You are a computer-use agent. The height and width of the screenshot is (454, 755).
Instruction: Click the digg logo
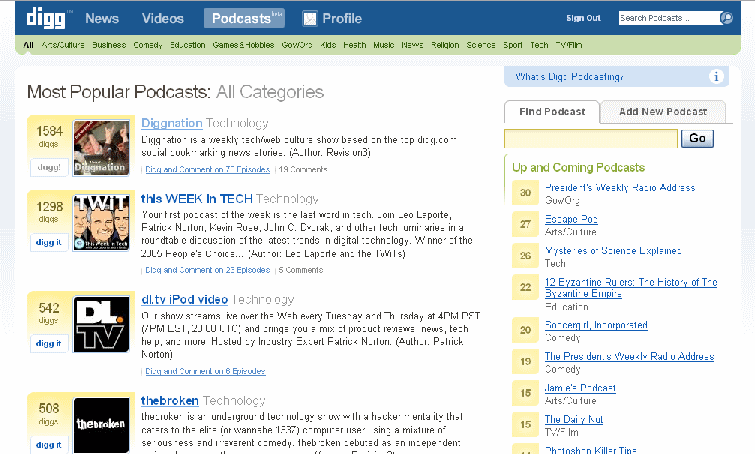46,19
